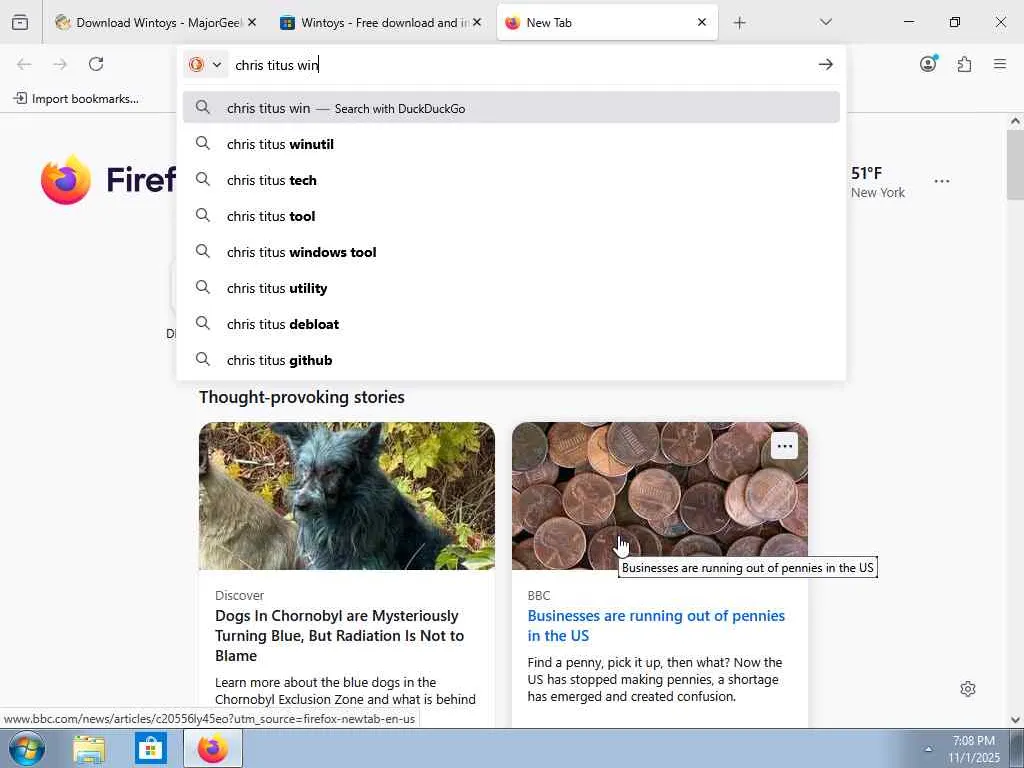
Task: Click the back navigation arrow
Action: pos(24,64)
